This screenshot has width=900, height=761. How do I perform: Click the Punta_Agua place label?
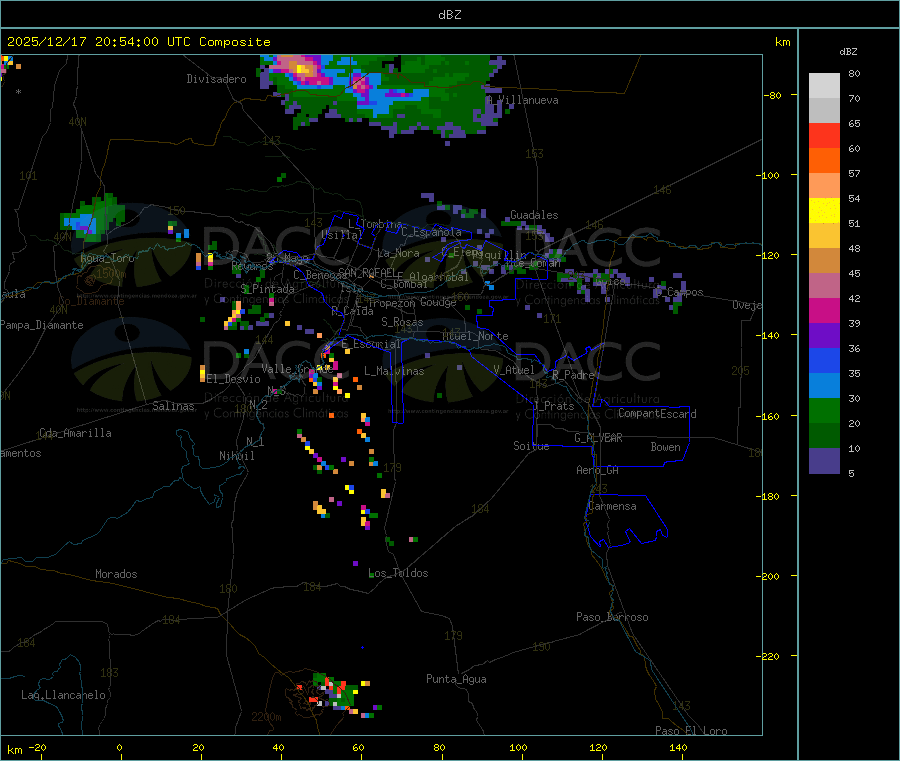coord(456,680)
